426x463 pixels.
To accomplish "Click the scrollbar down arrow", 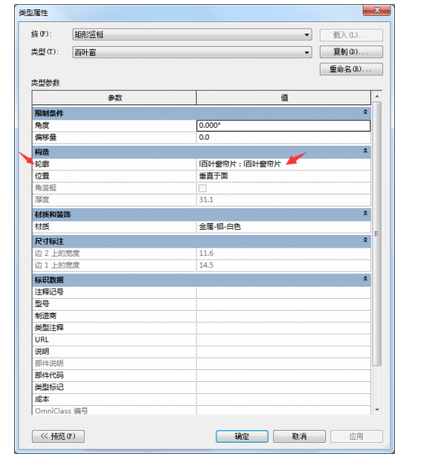I will pyautogui.click(x=377, y=410).
